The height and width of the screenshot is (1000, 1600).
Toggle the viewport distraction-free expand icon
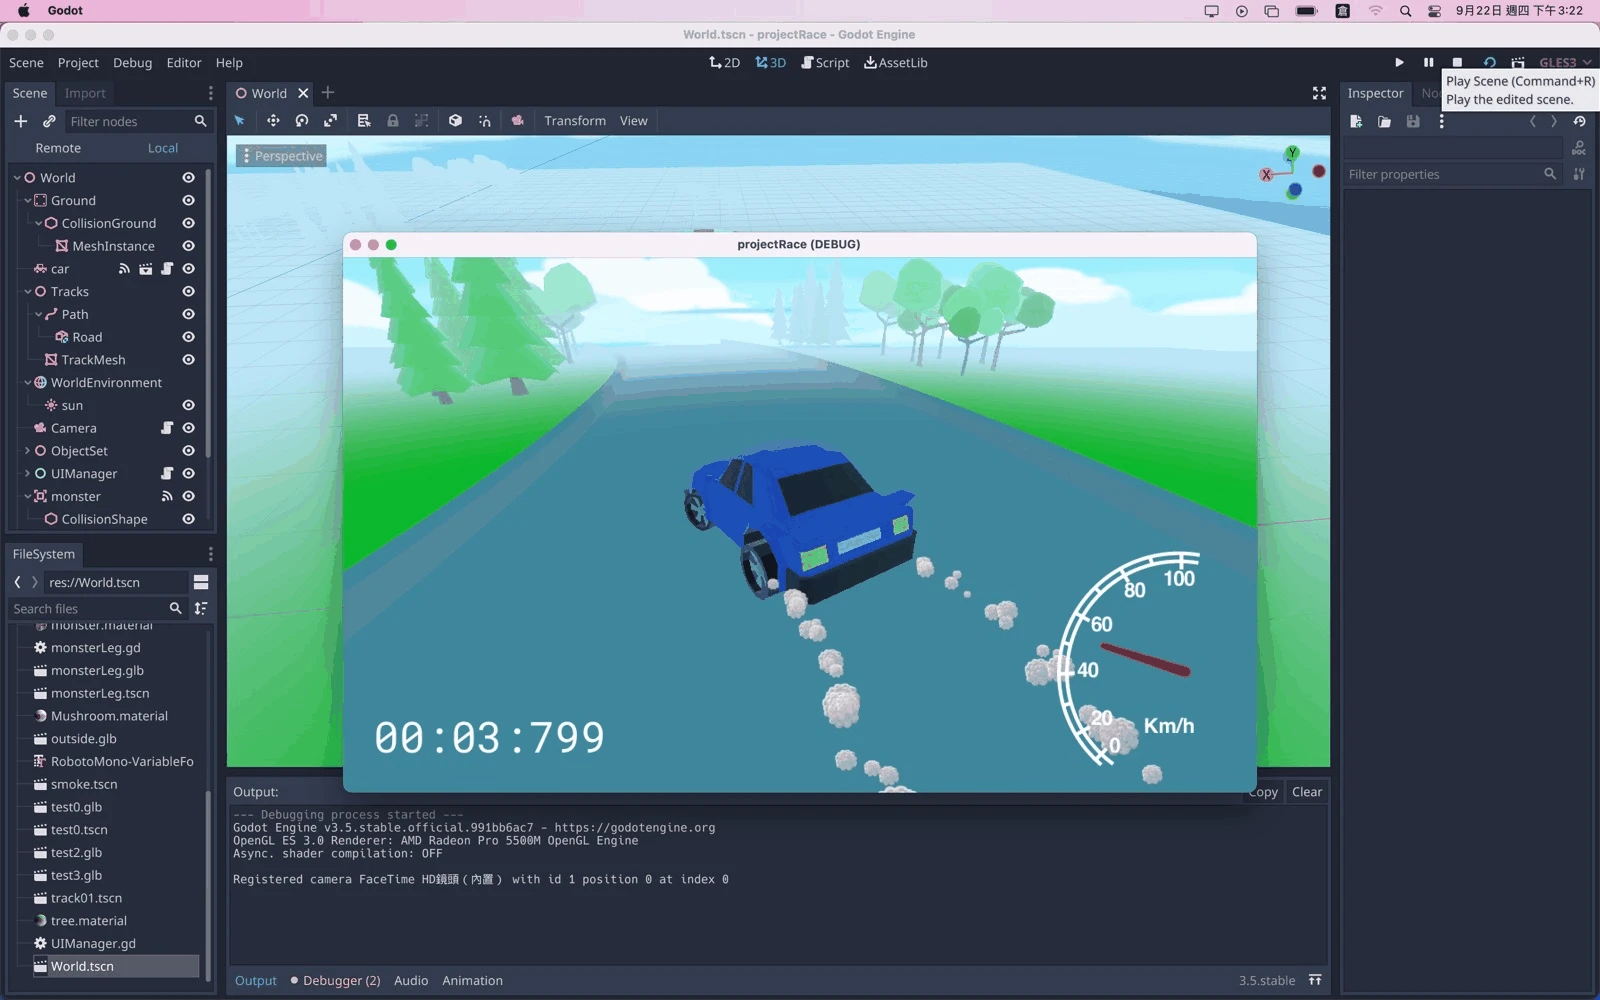click(x=1319, y=93)
